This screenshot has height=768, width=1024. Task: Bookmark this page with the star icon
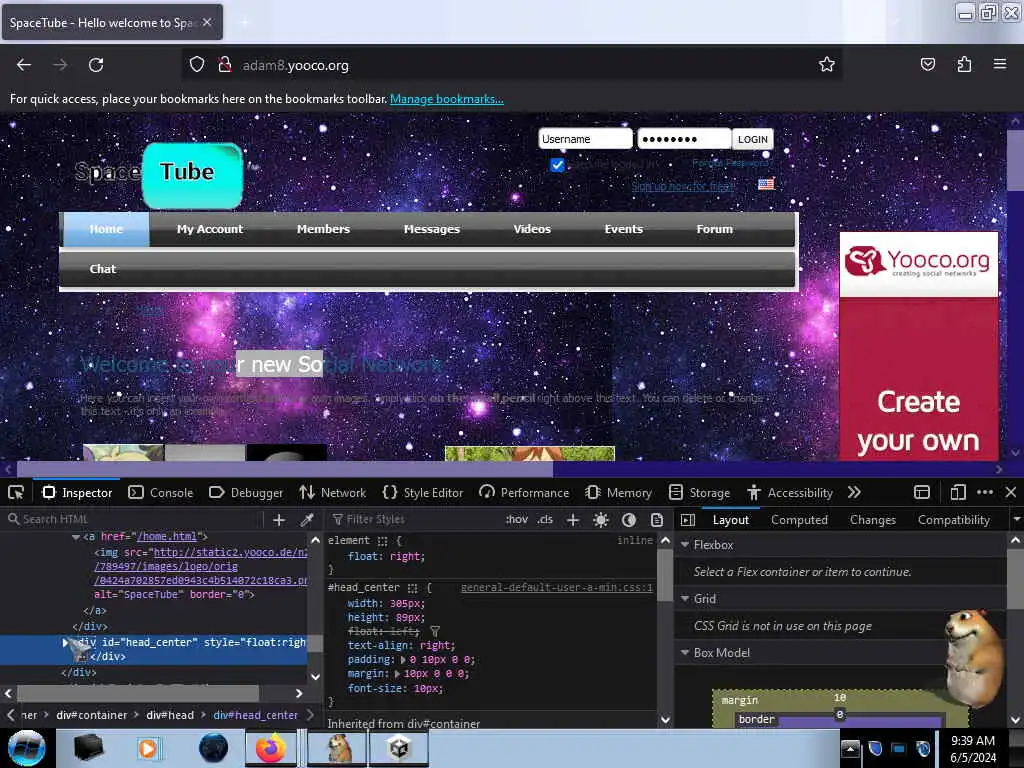pyautogui.click(x=827, y=64)
